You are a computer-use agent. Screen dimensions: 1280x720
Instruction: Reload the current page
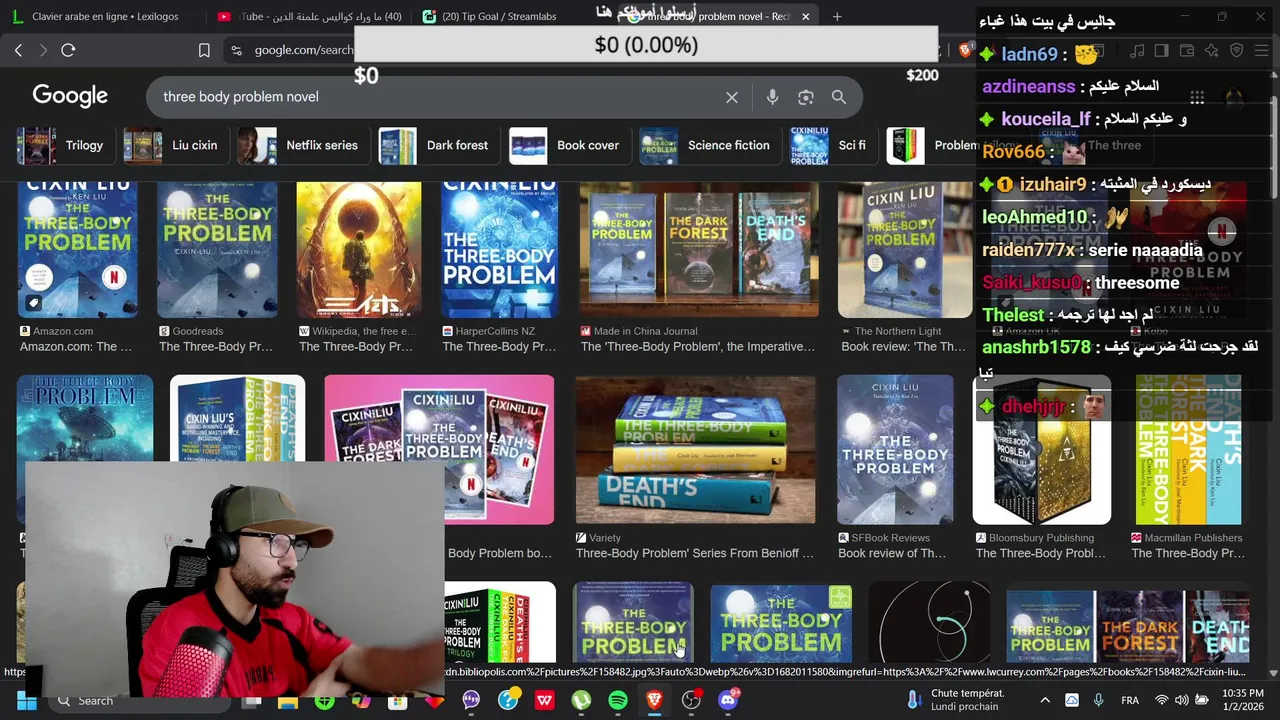pos(68,50)
